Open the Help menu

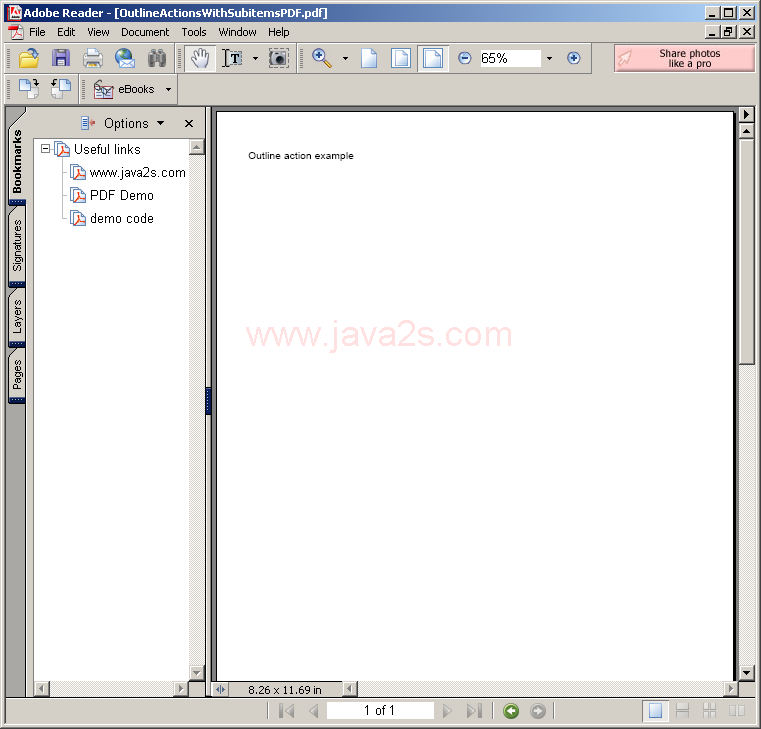[x=279, y=32]
